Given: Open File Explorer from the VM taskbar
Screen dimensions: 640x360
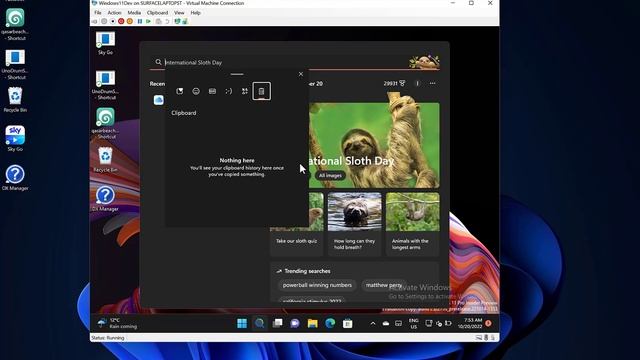Looking at the screenshot, I should click(x=312, y=323).
